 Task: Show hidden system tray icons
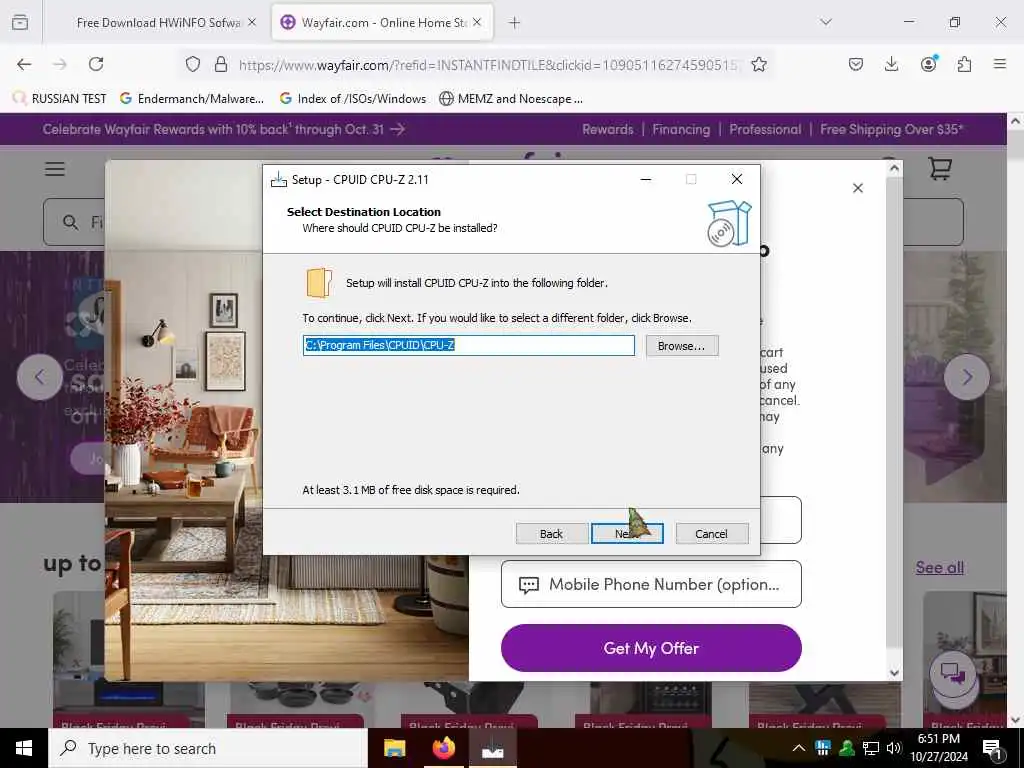click(798, 748)
